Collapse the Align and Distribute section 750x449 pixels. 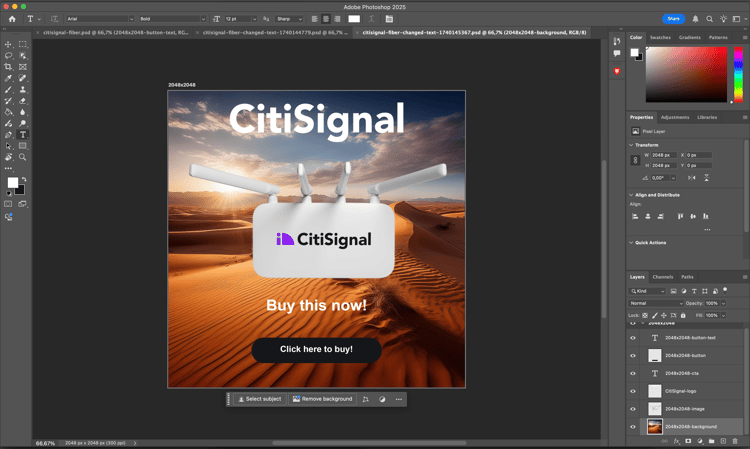[x=631, y=195]
